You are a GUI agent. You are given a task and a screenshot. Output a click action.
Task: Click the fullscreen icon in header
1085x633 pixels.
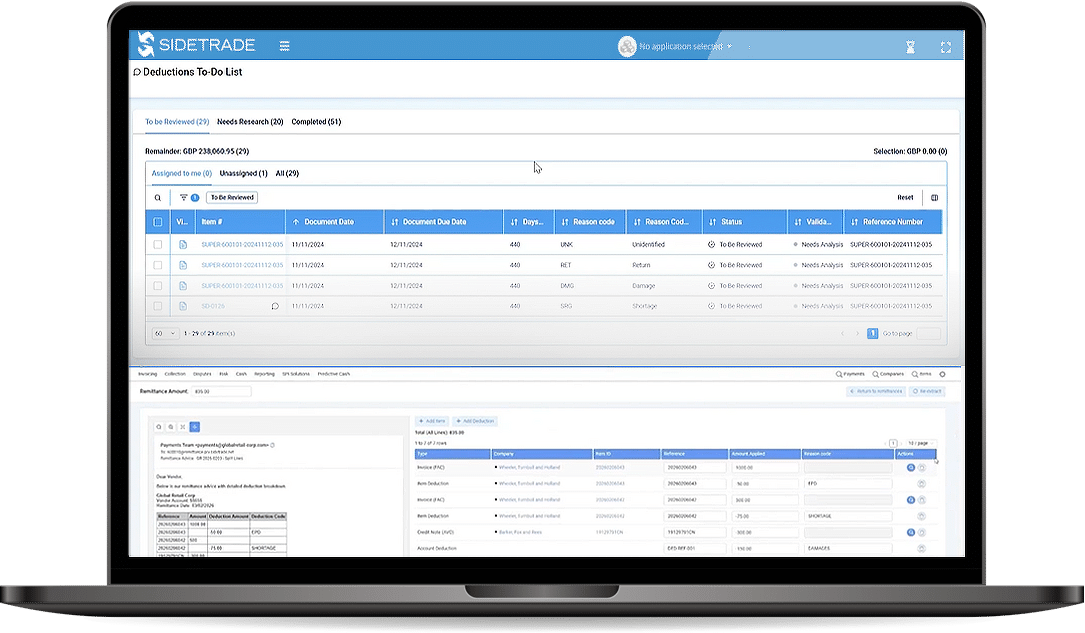pos(946,47)
